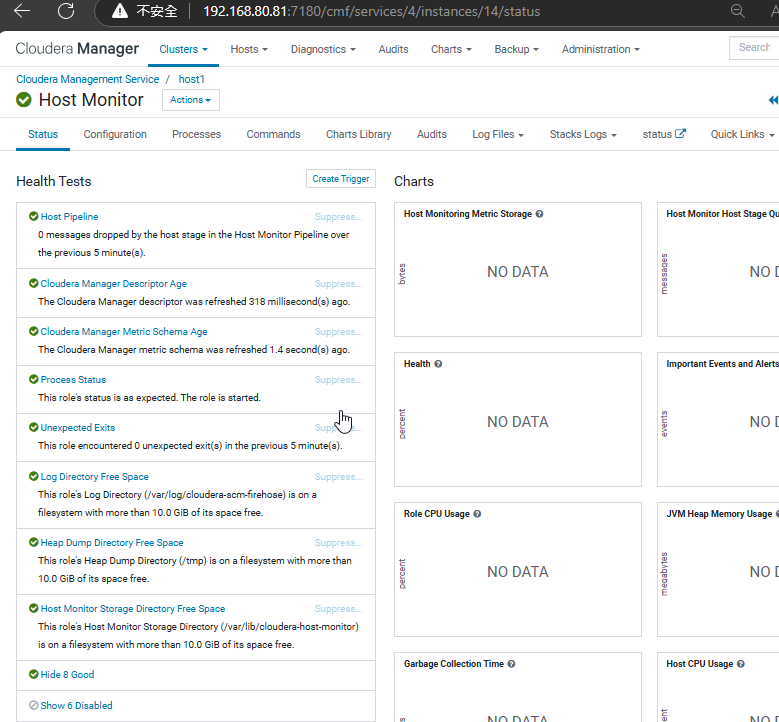Open the Clusters dropdown menu
Screen dimensions: 779x722
click(x=183, y=49)
